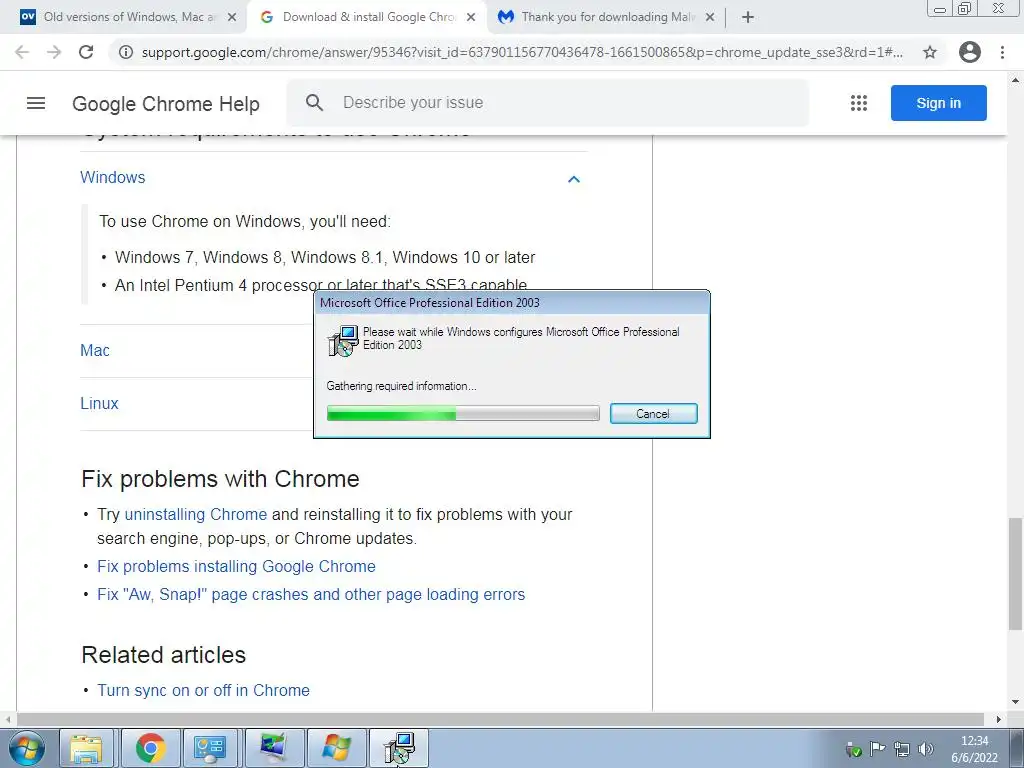
Task: Open Fix Aw, Snap page crashes link
Action: click(x=311, y=594)
